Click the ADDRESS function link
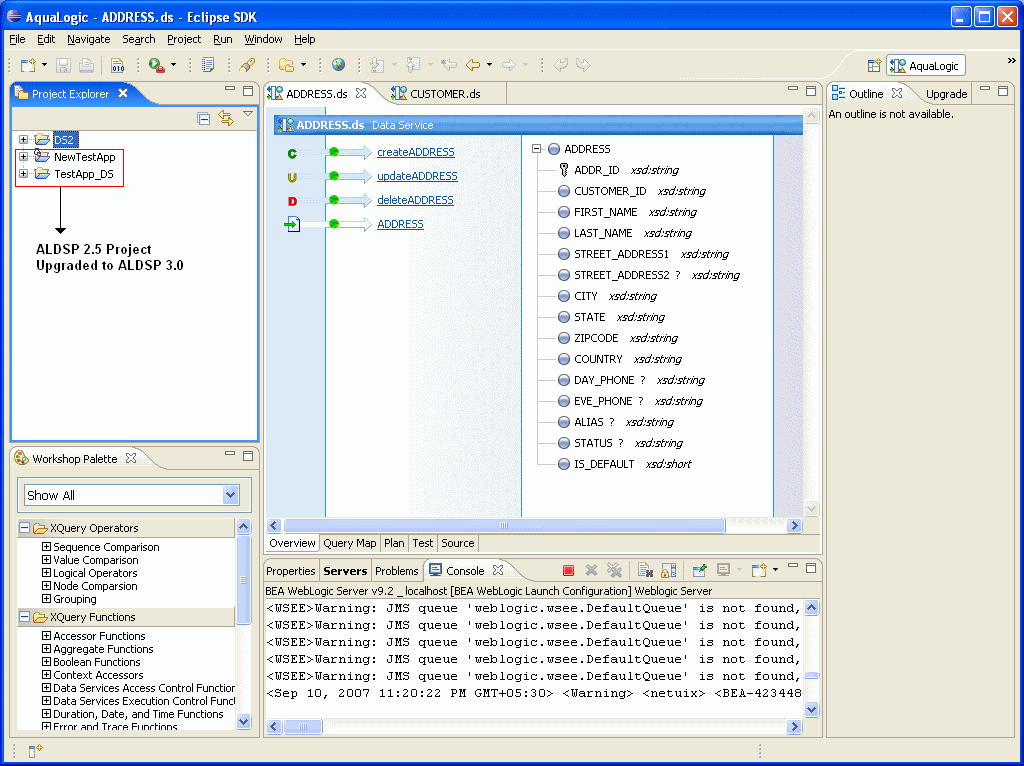1024x766 pixels. (x=400, y=224)
